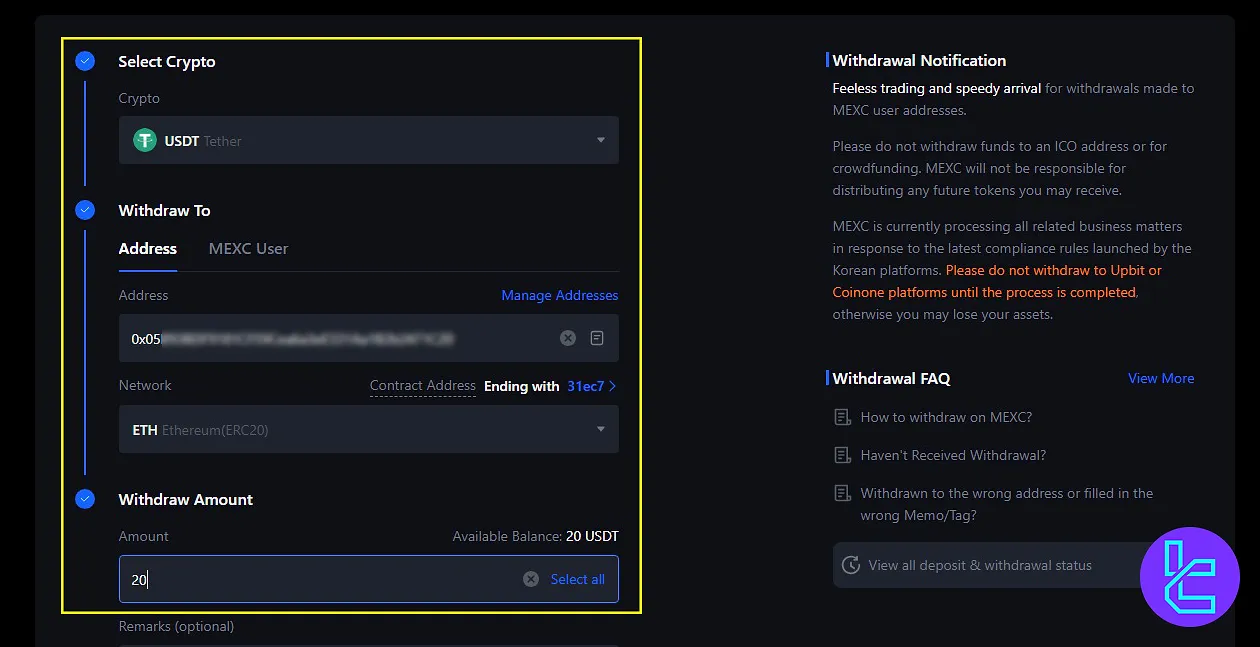Click the Available Balance 20 USDT text
Viewport: 1260px width, 647px height.
[x=535, y=536]
